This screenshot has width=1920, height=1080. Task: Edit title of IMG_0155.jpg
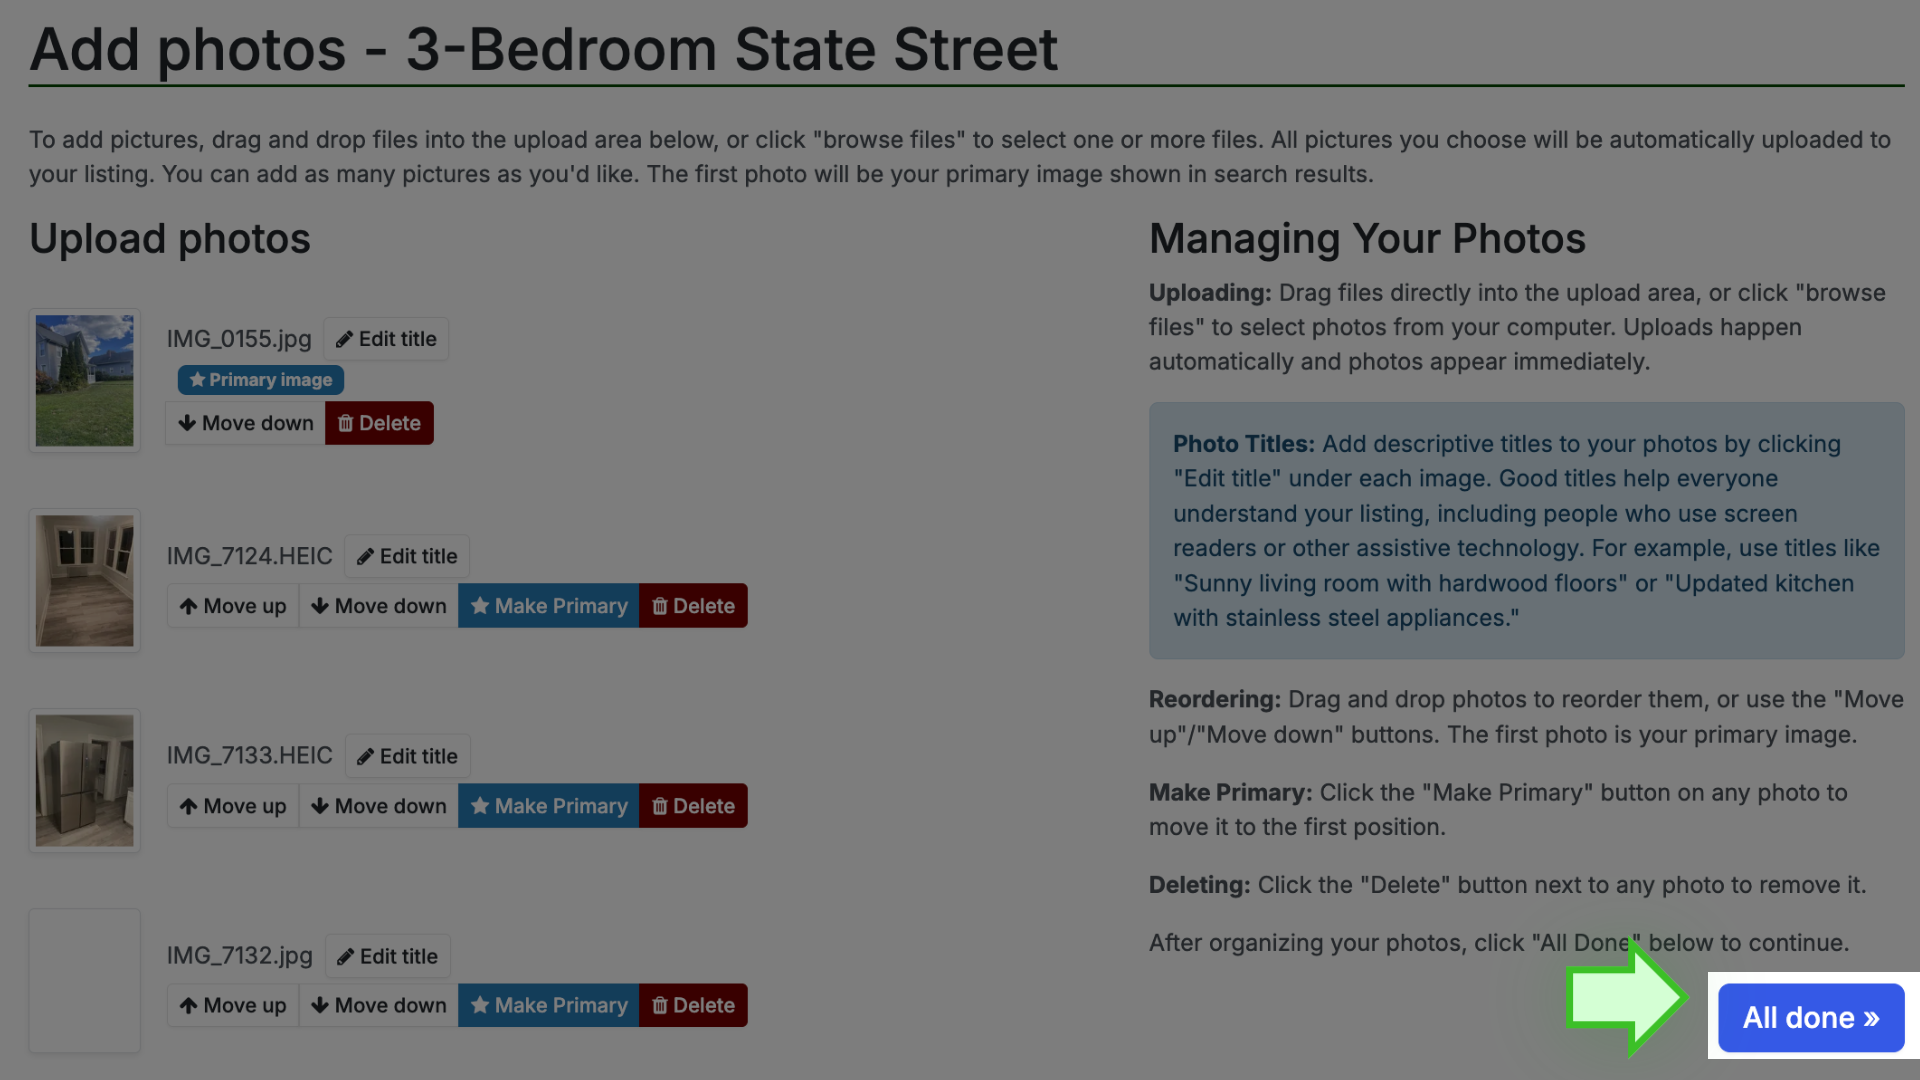click(x=386, y=339)
